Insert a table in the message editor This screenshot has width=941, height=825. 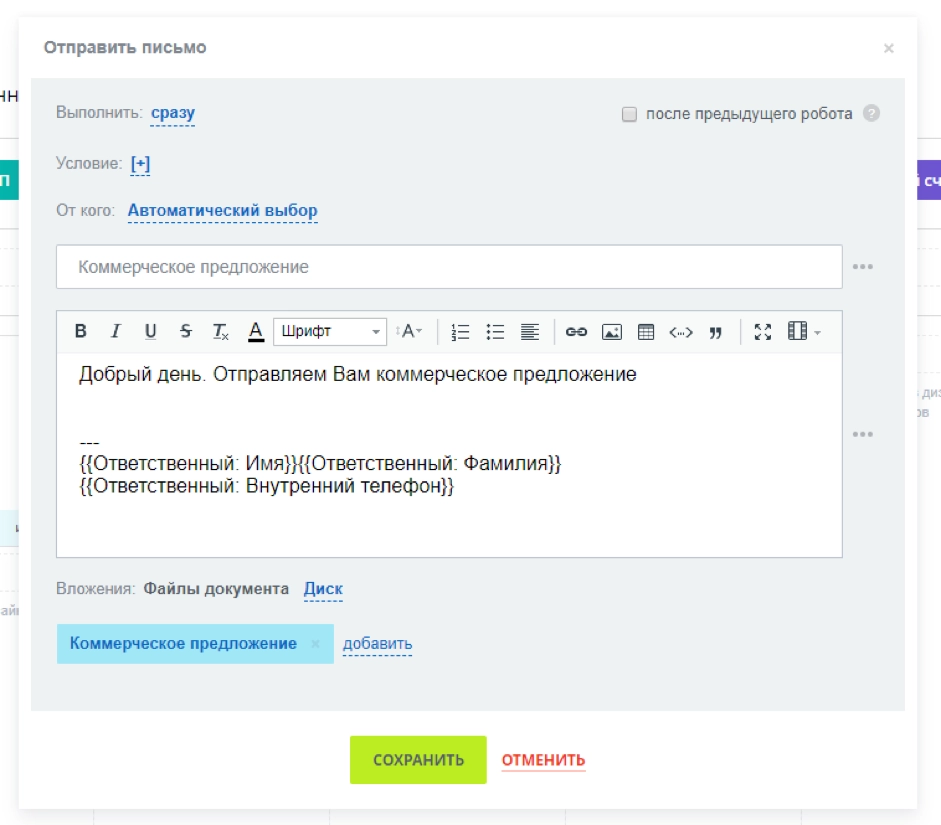click(648, 332)
